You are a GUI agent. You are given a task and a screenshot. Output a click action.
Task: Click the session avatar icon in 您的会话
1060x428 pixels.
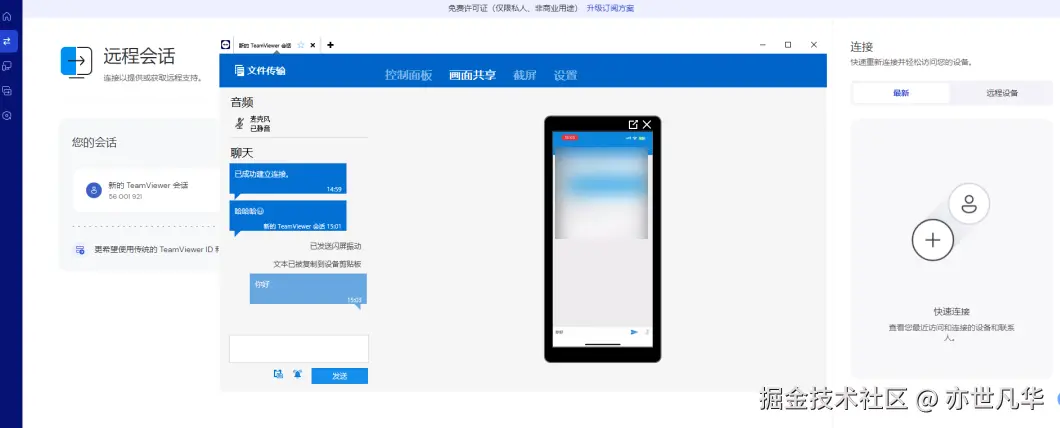tap(94, 190)
